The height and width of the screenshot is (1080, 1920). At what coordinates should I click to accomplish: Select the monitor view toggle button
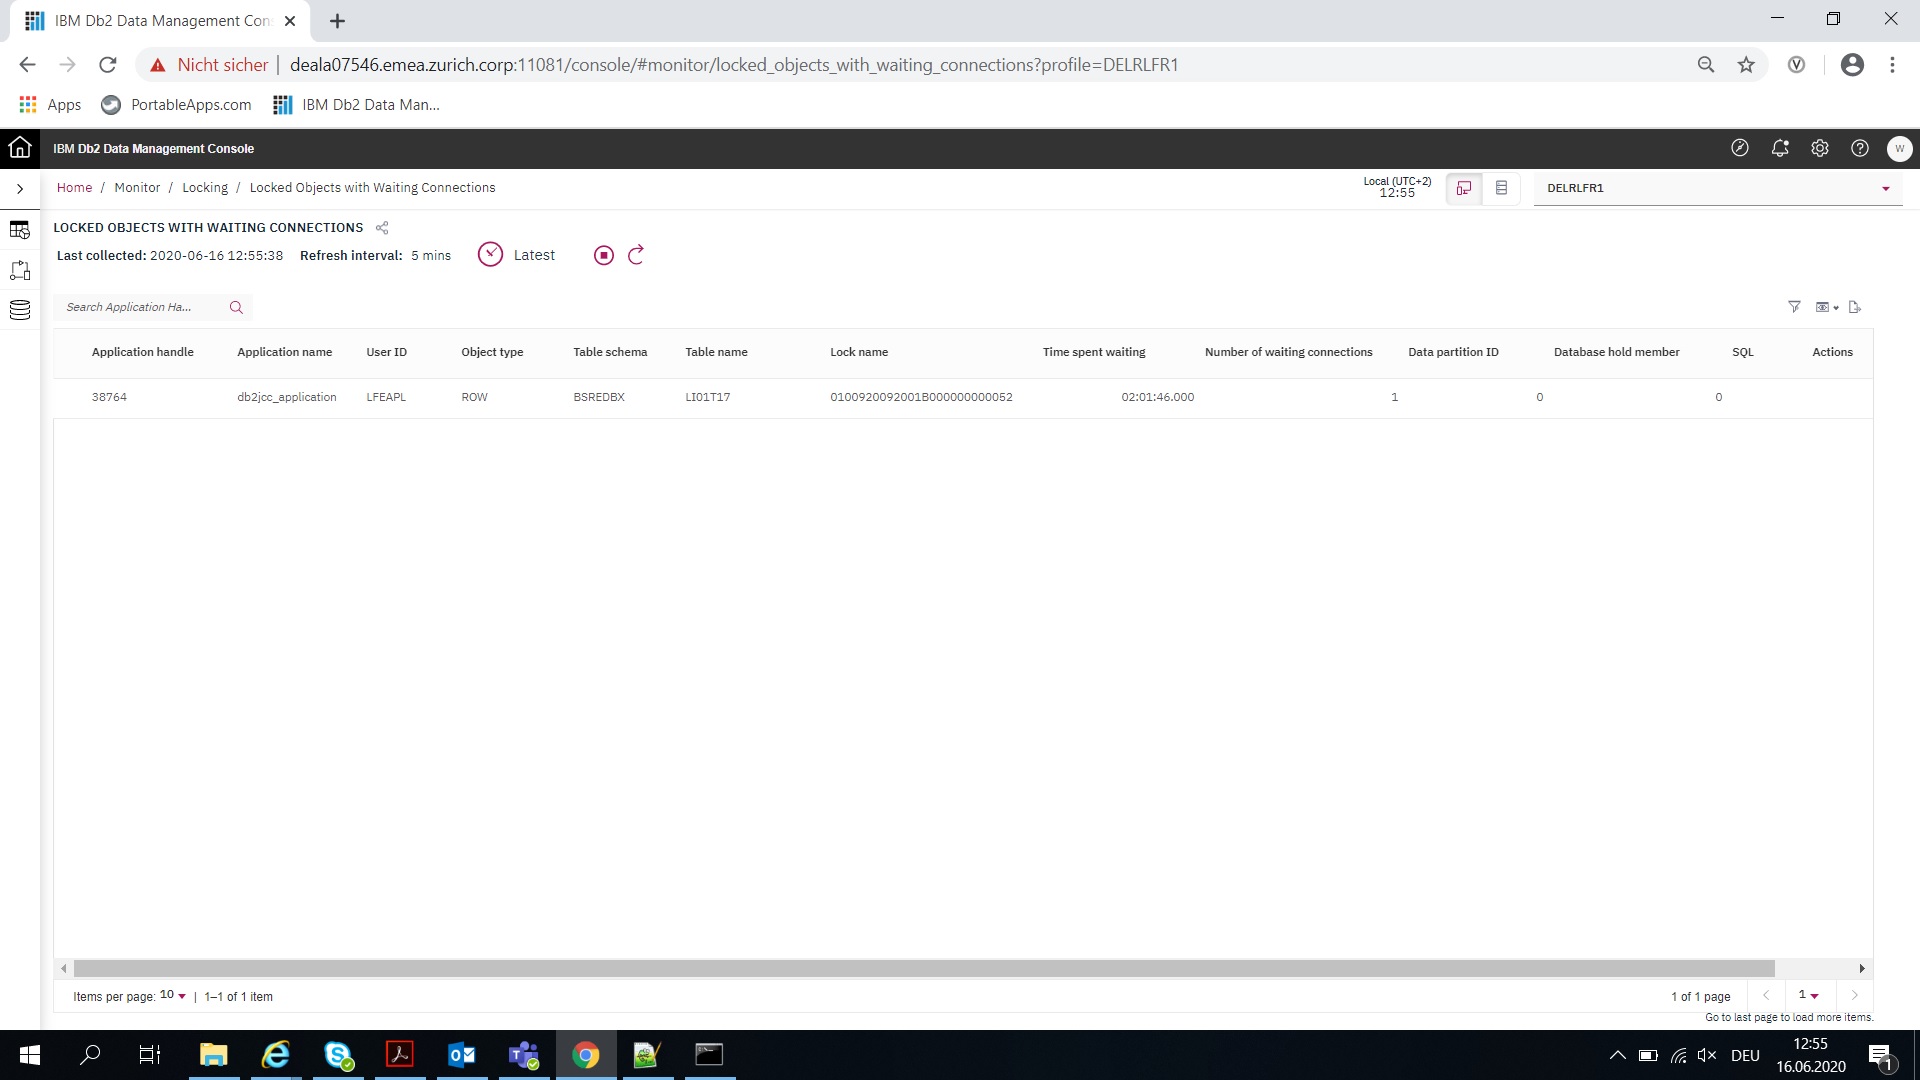click(x=1464, y=188)
